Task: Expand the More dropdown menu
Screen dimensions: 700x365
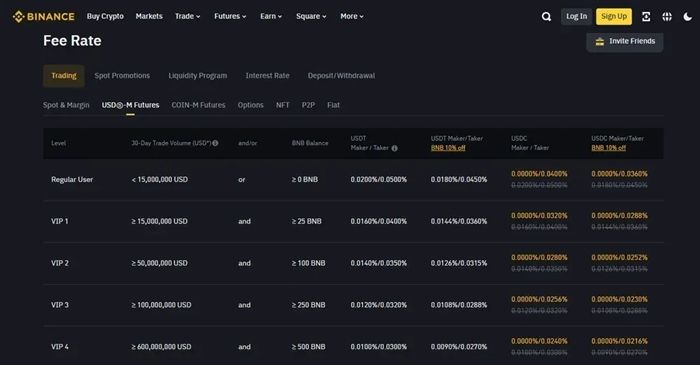Action: pyautogui.click(x=352, y=17)
